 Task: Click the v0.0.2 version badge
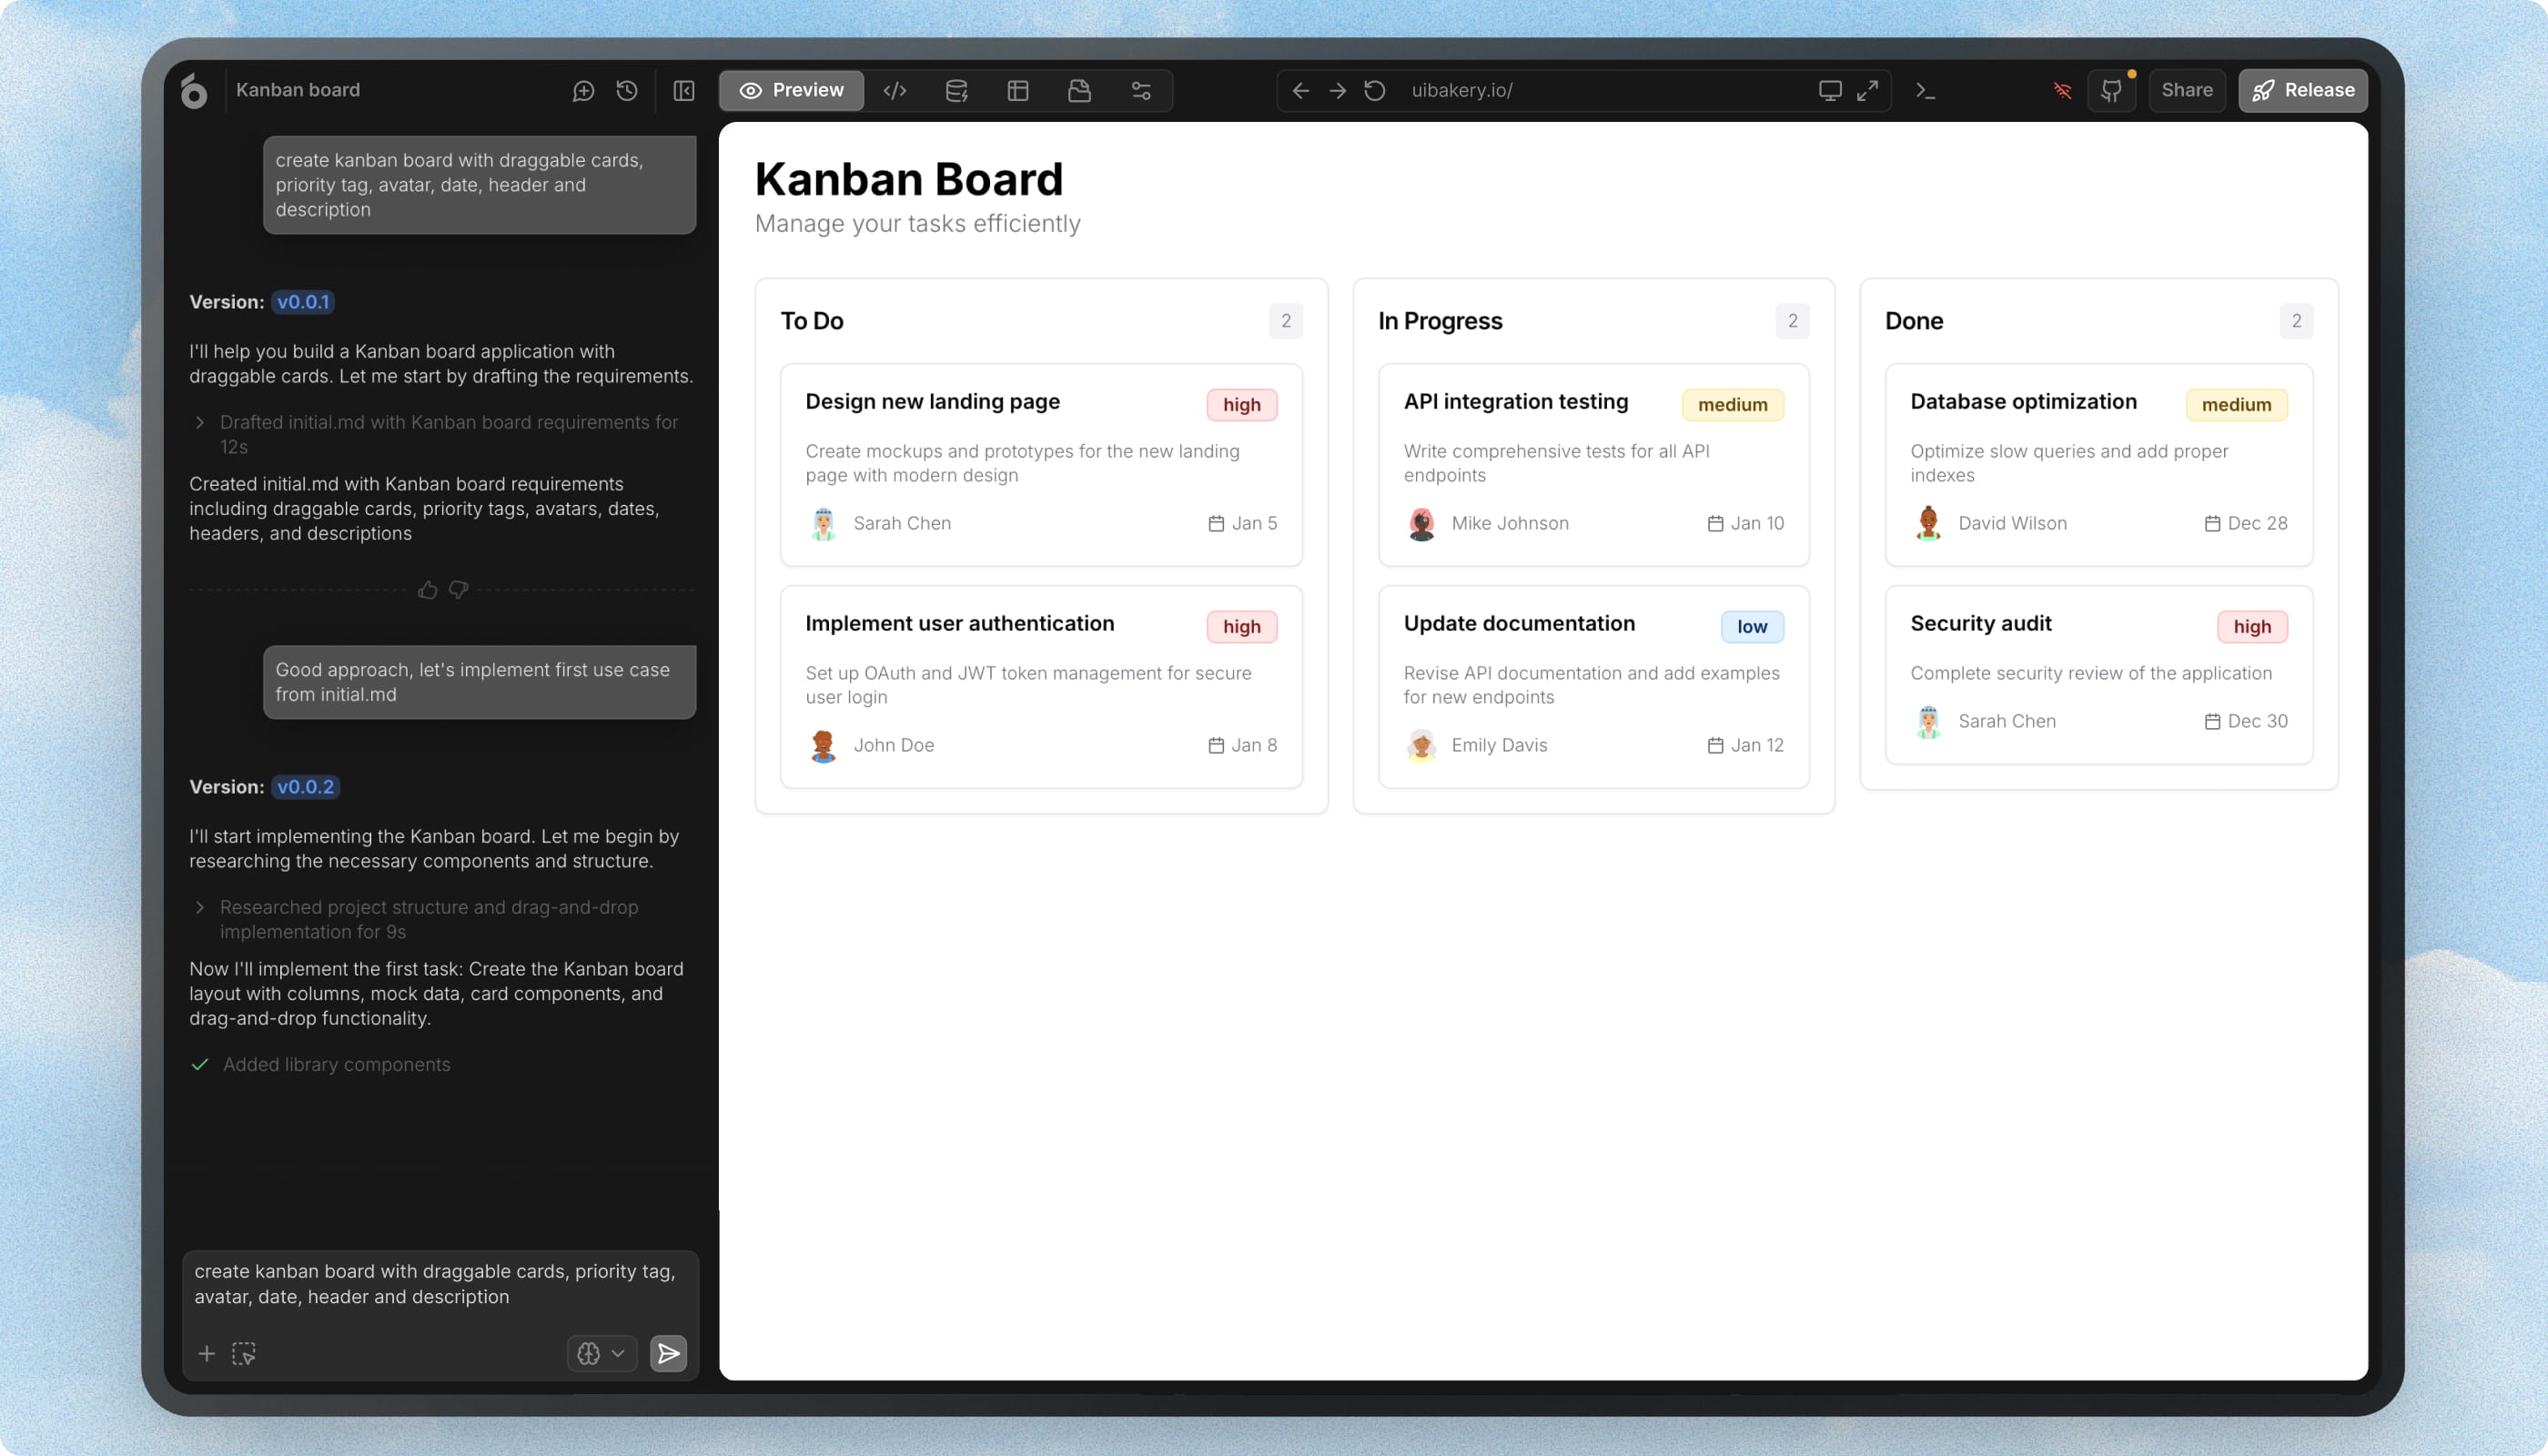(x=305, y=787)
